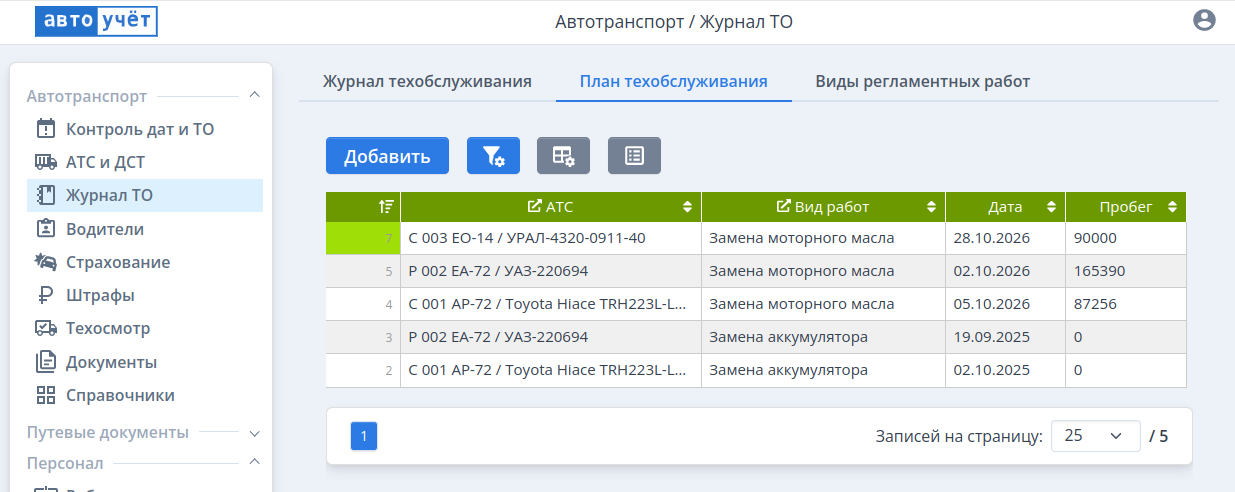Image resolution: width=1235 pixels, height=492 pixels.
Task: Click the truck check icon beside Техосмотр
Action: [x=46, y=328]
